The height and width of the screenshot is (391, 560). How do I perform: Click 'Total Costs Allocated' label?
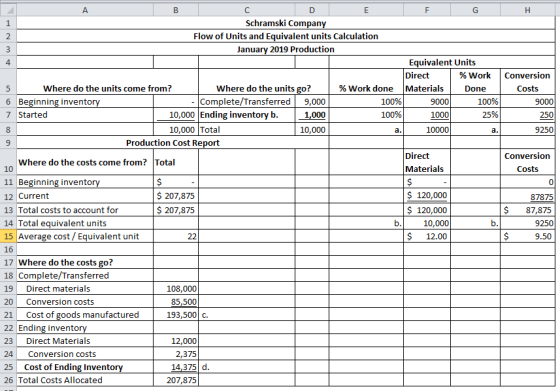[x=60, y=380]
